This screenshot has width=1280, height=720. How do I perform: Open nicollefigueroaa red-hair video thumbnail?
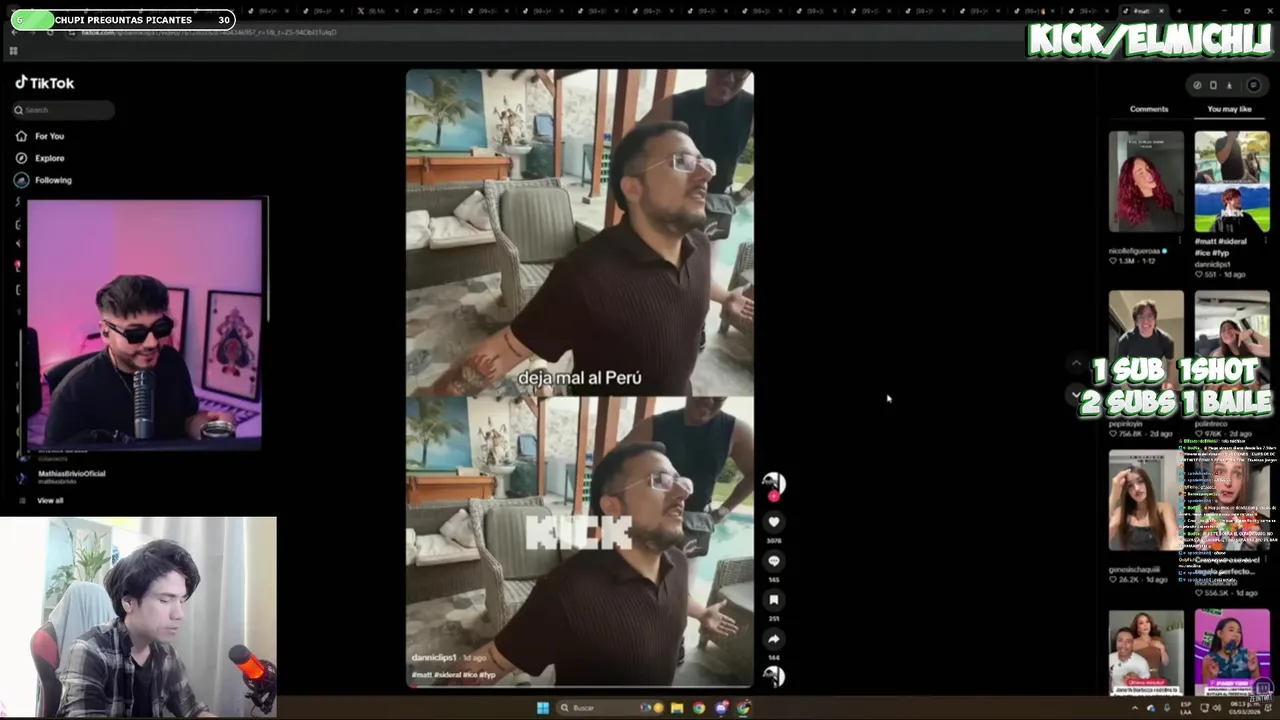pos(1146,182)
